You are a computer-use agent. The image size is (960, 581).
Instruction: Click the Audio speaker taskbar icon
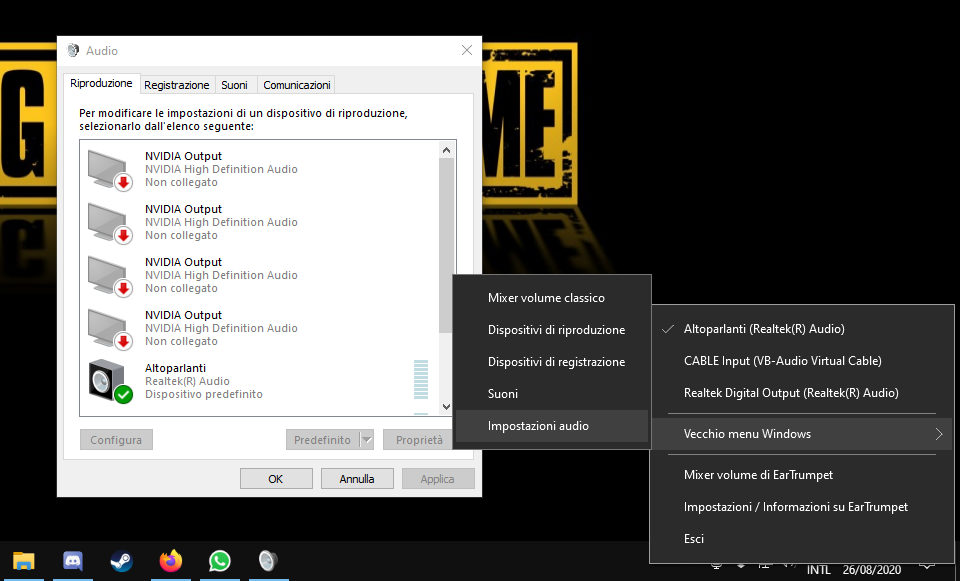pyautogui.click(x=268, y=561)
